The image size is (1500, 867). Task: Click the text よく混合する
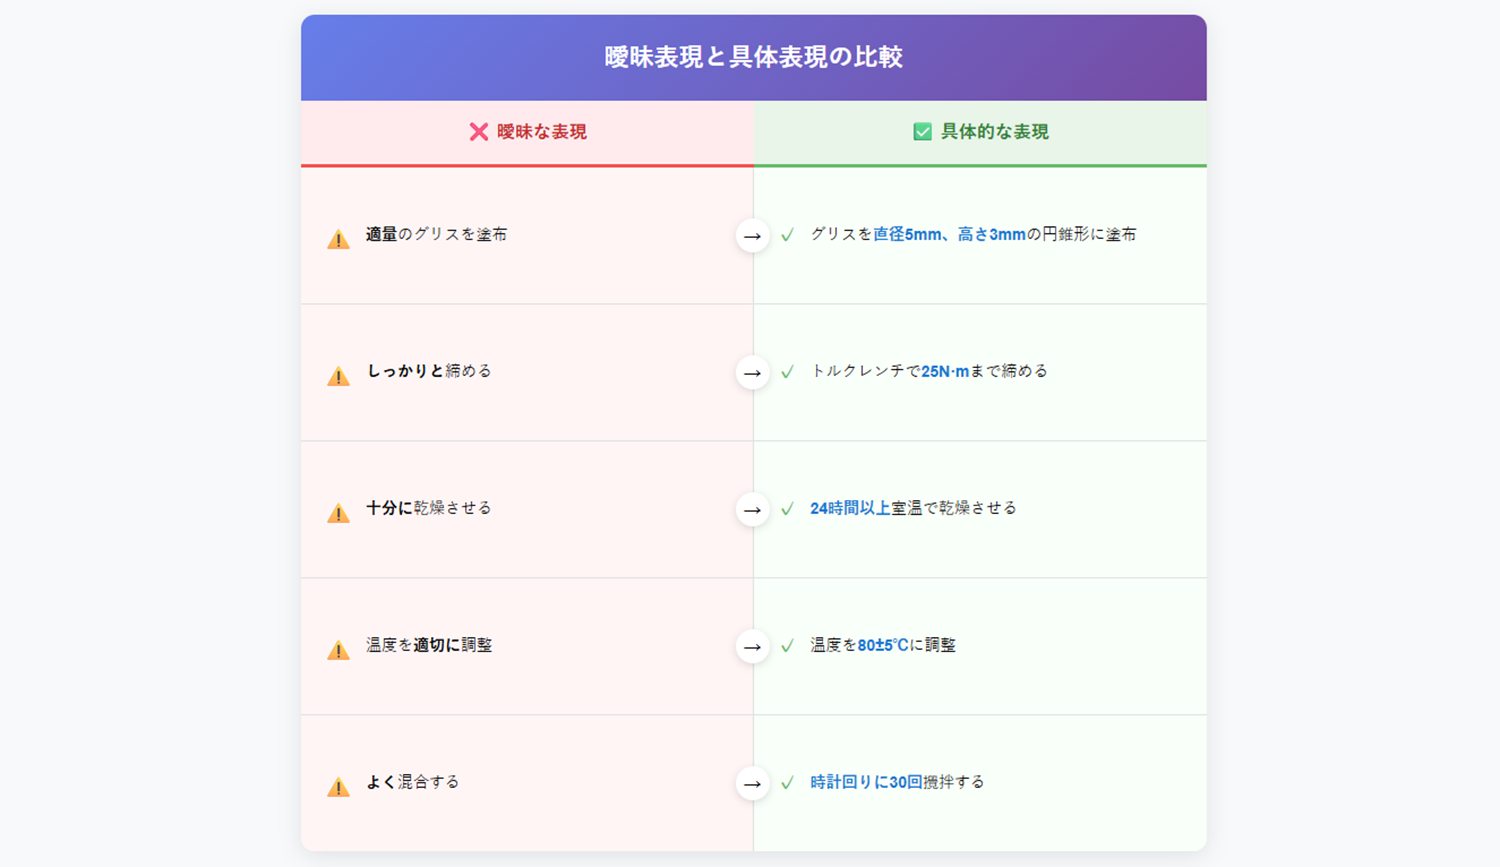coord(413,782)
